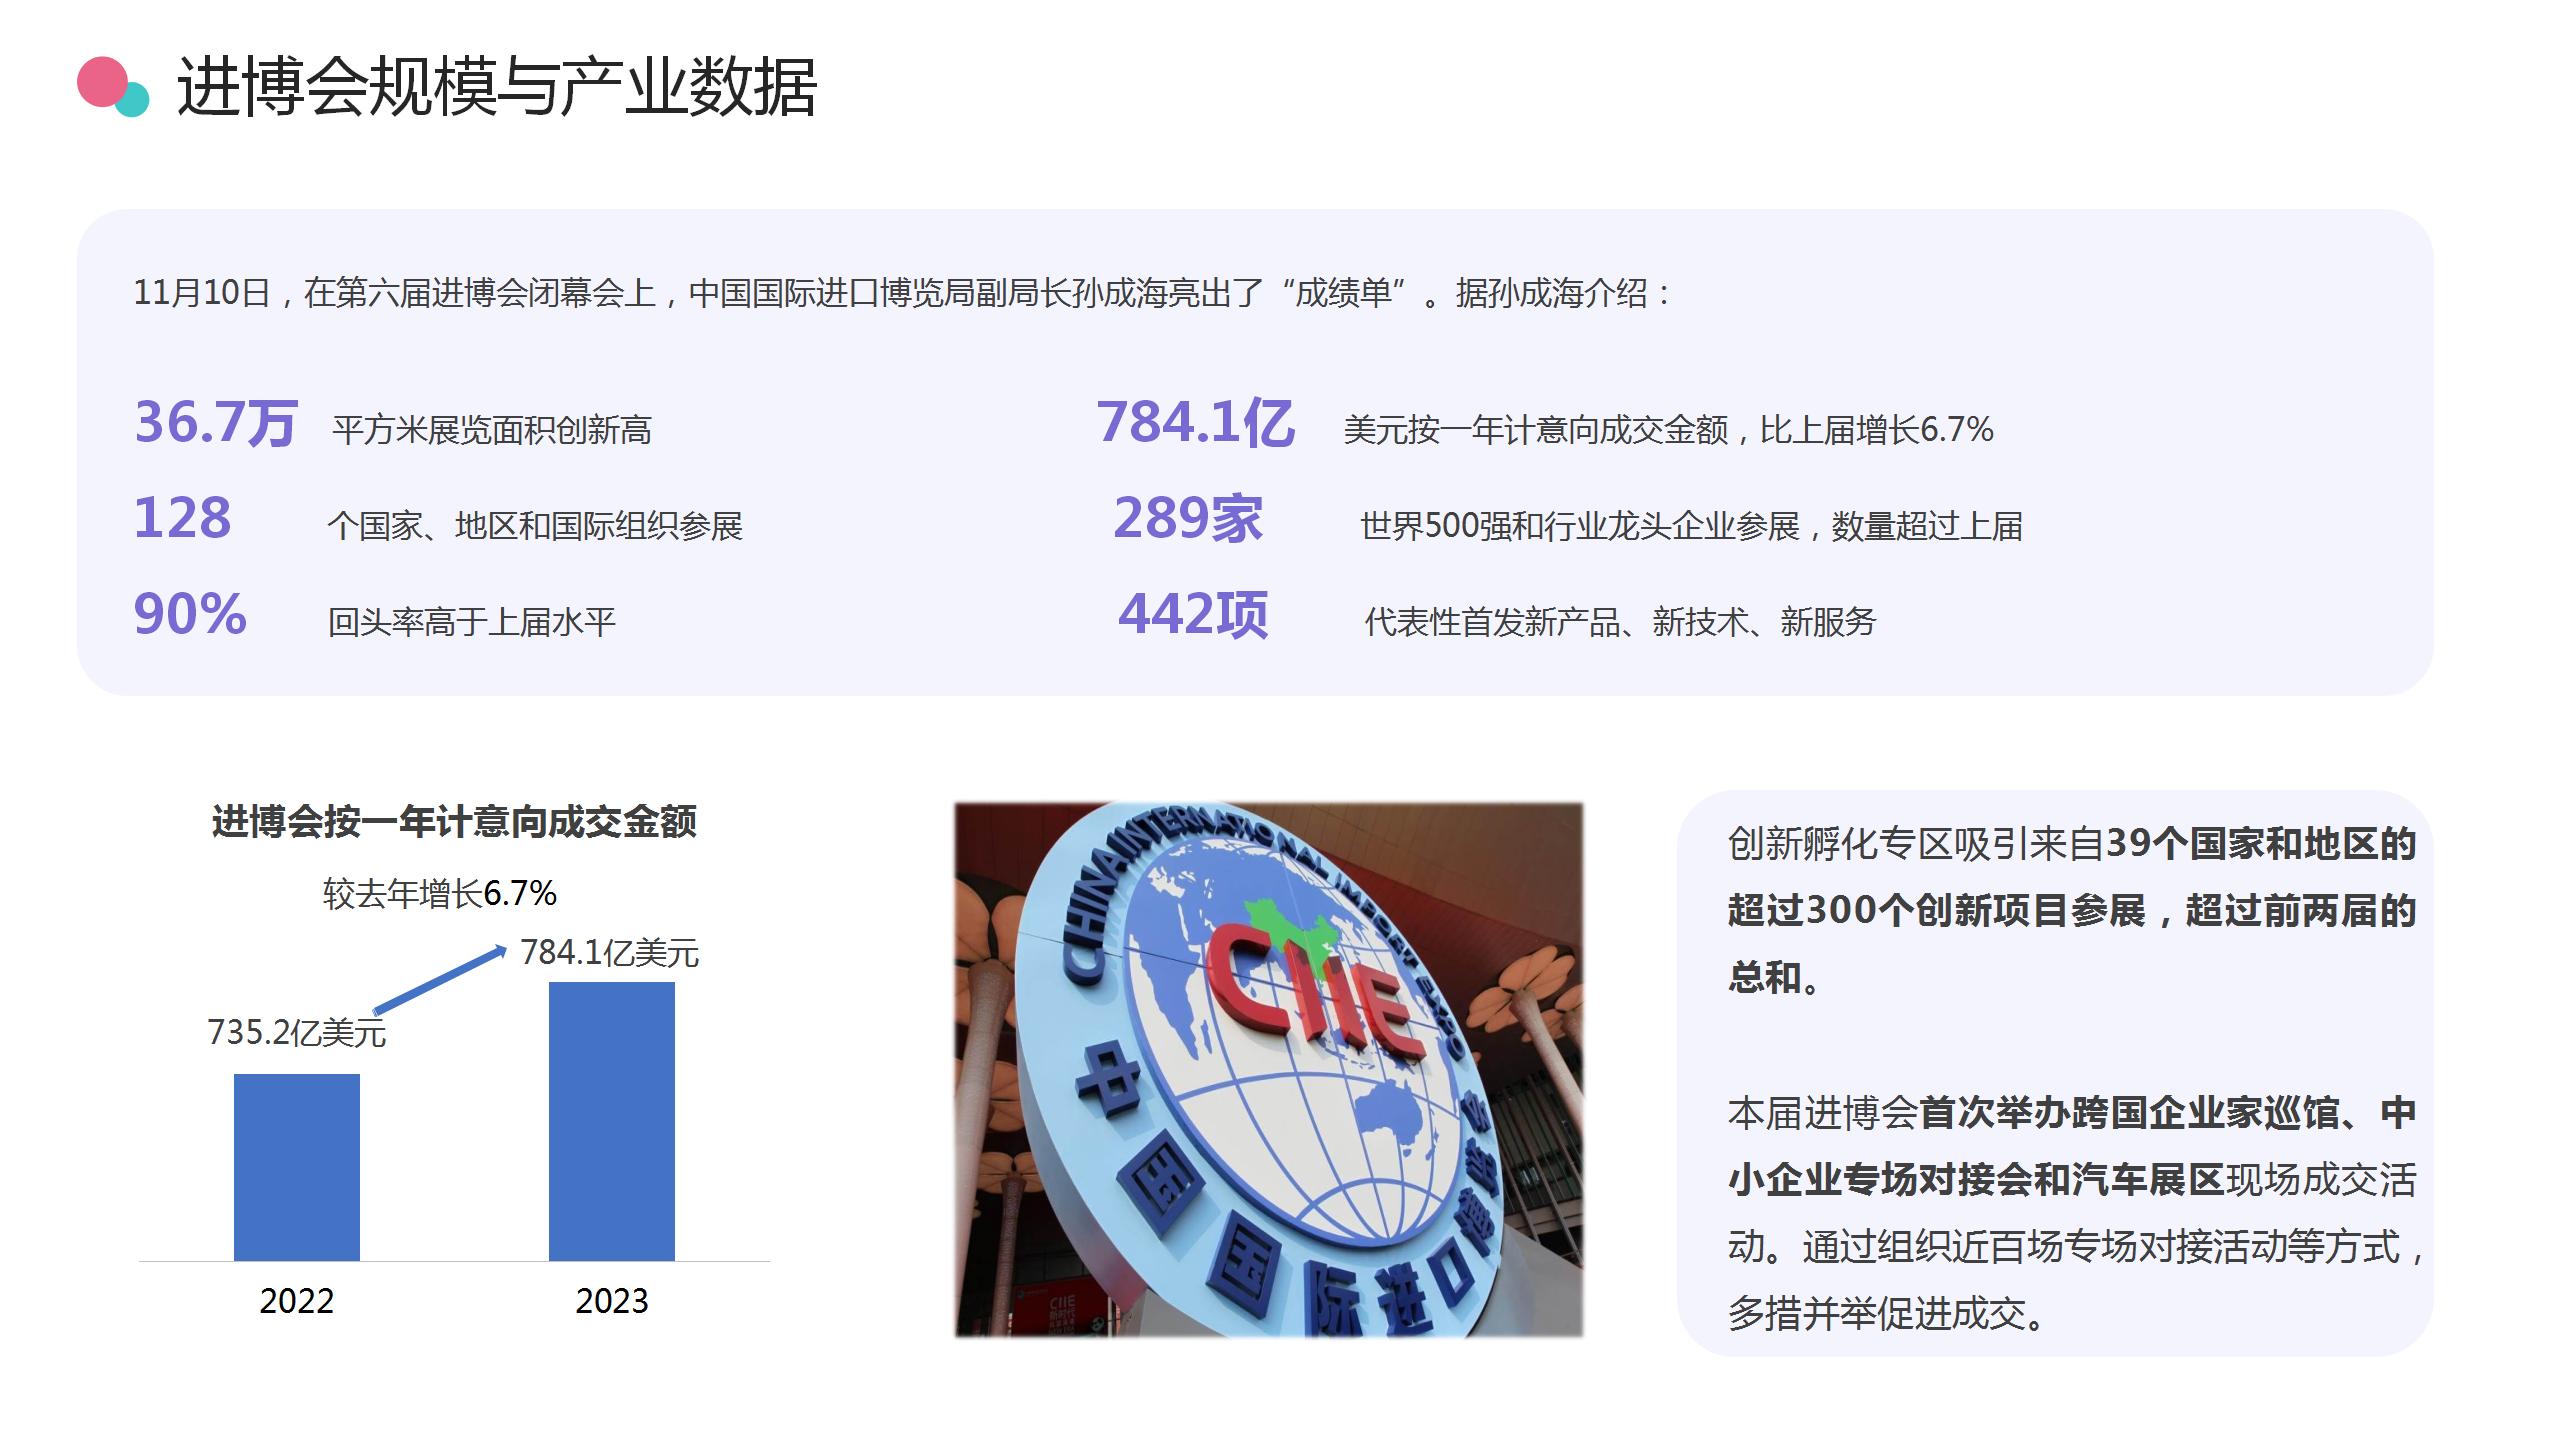Select the 128 statistic figure
2560x1440 pixels.
pos(182,518)
